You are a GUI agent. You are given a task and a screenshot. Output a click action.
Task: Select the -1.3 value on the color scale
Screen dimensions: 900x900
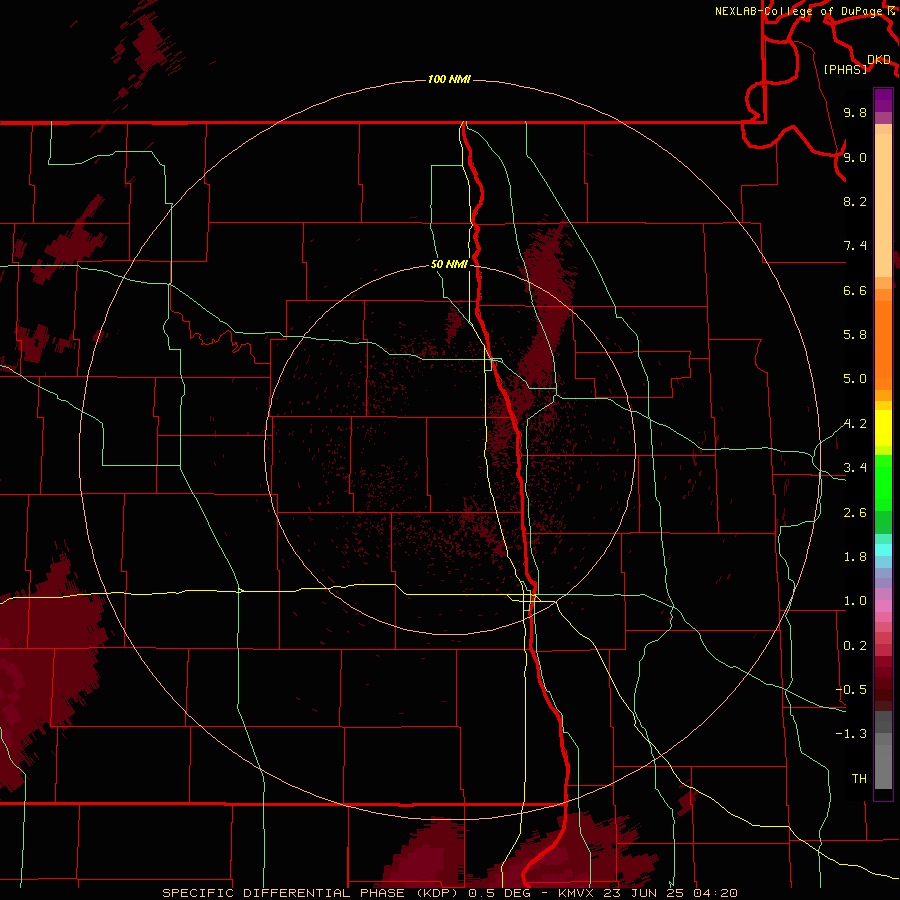pos(851,734)
